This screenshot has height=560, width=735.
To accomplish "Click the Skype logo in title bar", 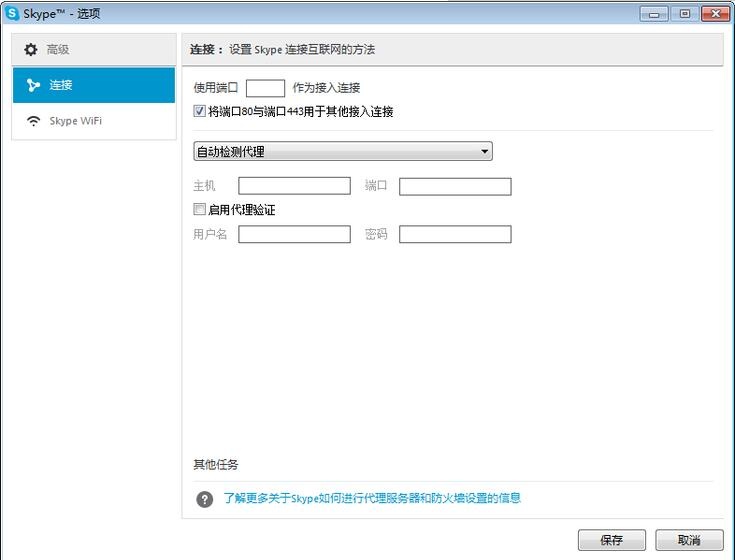I will (x=12, y=13).
